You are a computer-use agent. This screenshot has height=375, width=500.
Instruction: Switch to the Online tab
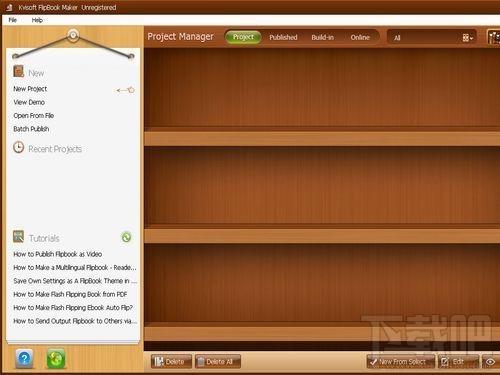click(360, 37)
